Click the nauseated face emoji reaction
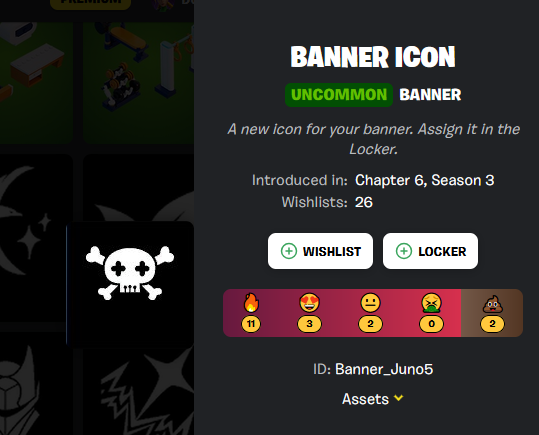539x435 pixels. [431, 303]
